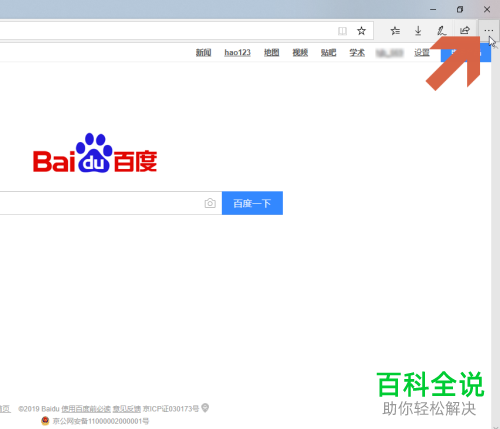Open the 使用百度前必读 footer link
The image size is (500, 429).
click(x=86, y=409)
